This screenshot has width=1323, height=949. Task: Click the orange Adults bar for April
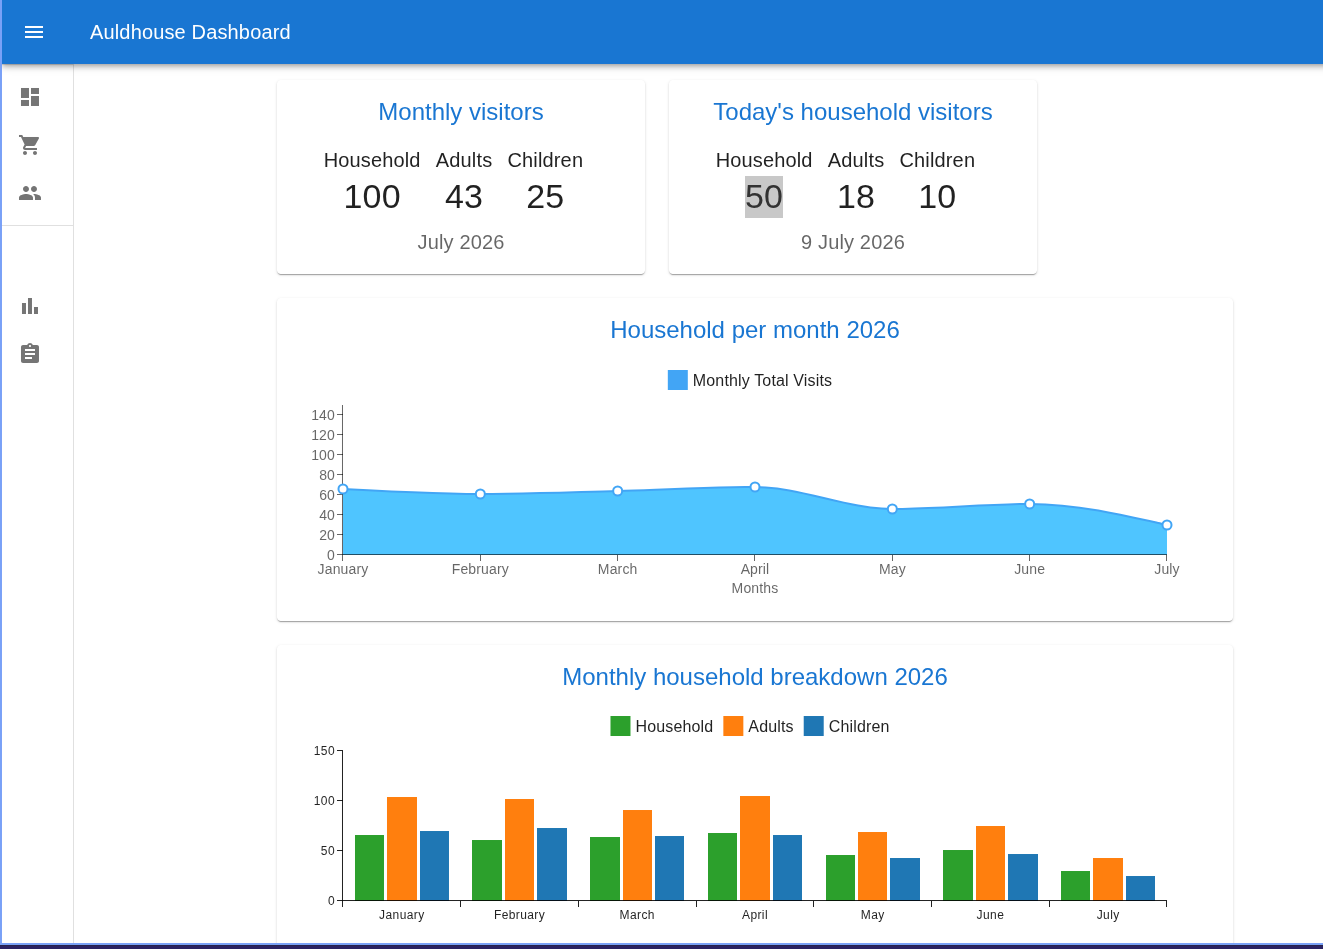[x=755, y=848]
